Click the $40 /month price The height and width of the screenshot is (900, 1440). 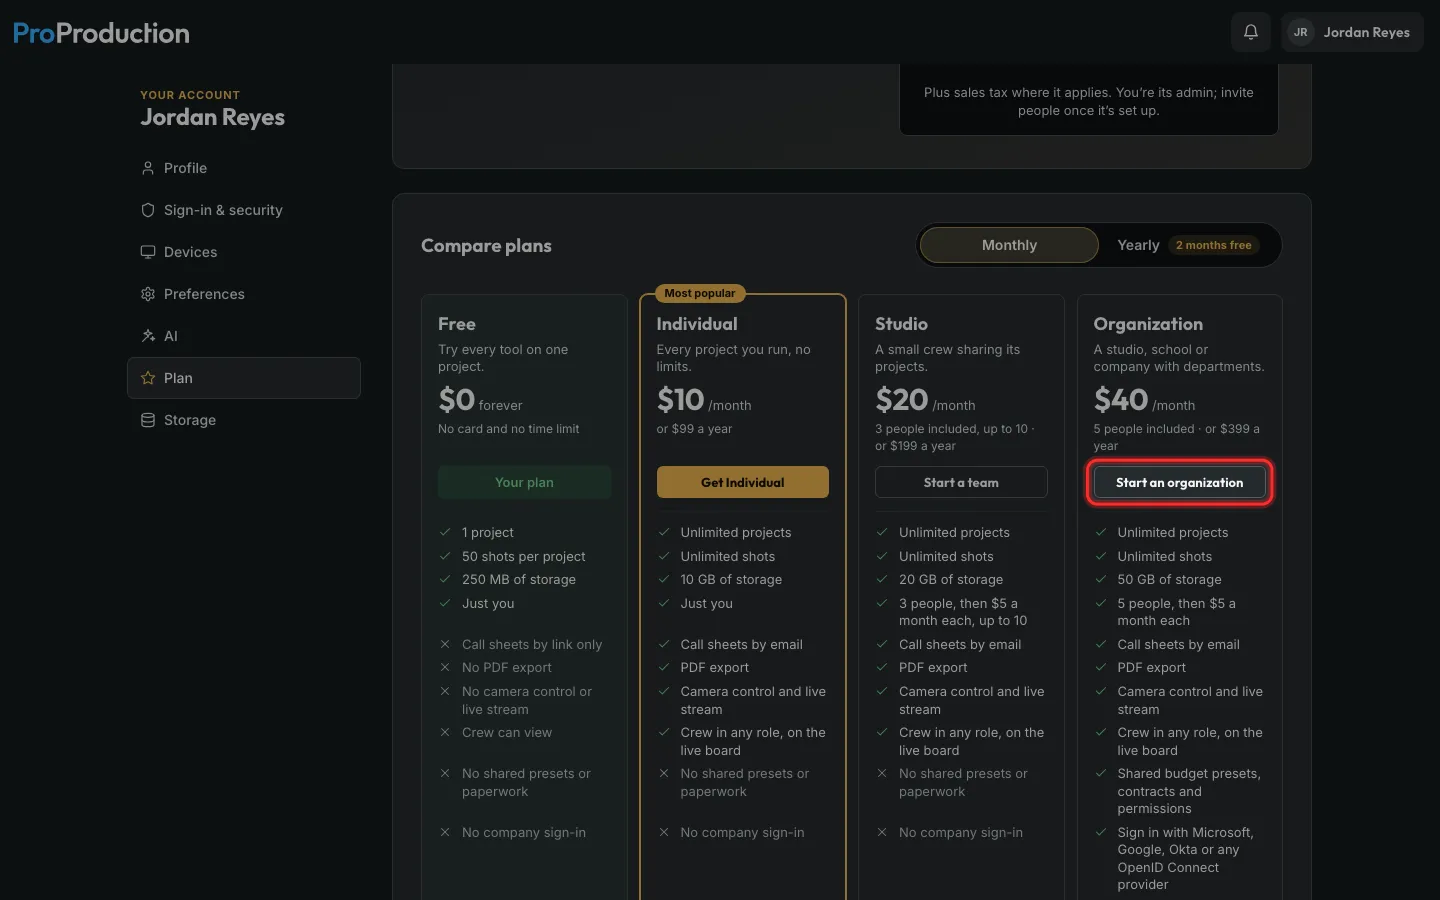[x=1144, y=400]
